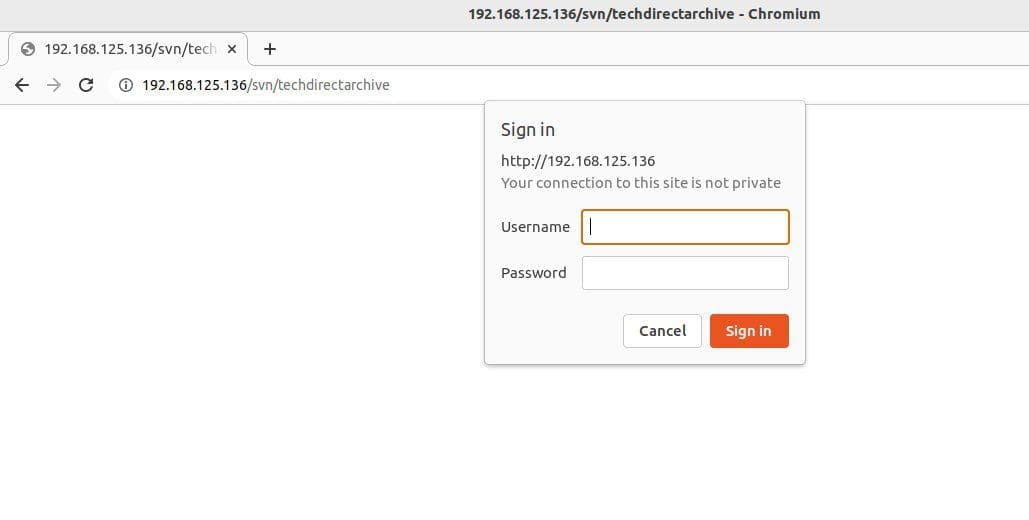
Task: Click the globe favicon on the tab
Action: [28, 49]
